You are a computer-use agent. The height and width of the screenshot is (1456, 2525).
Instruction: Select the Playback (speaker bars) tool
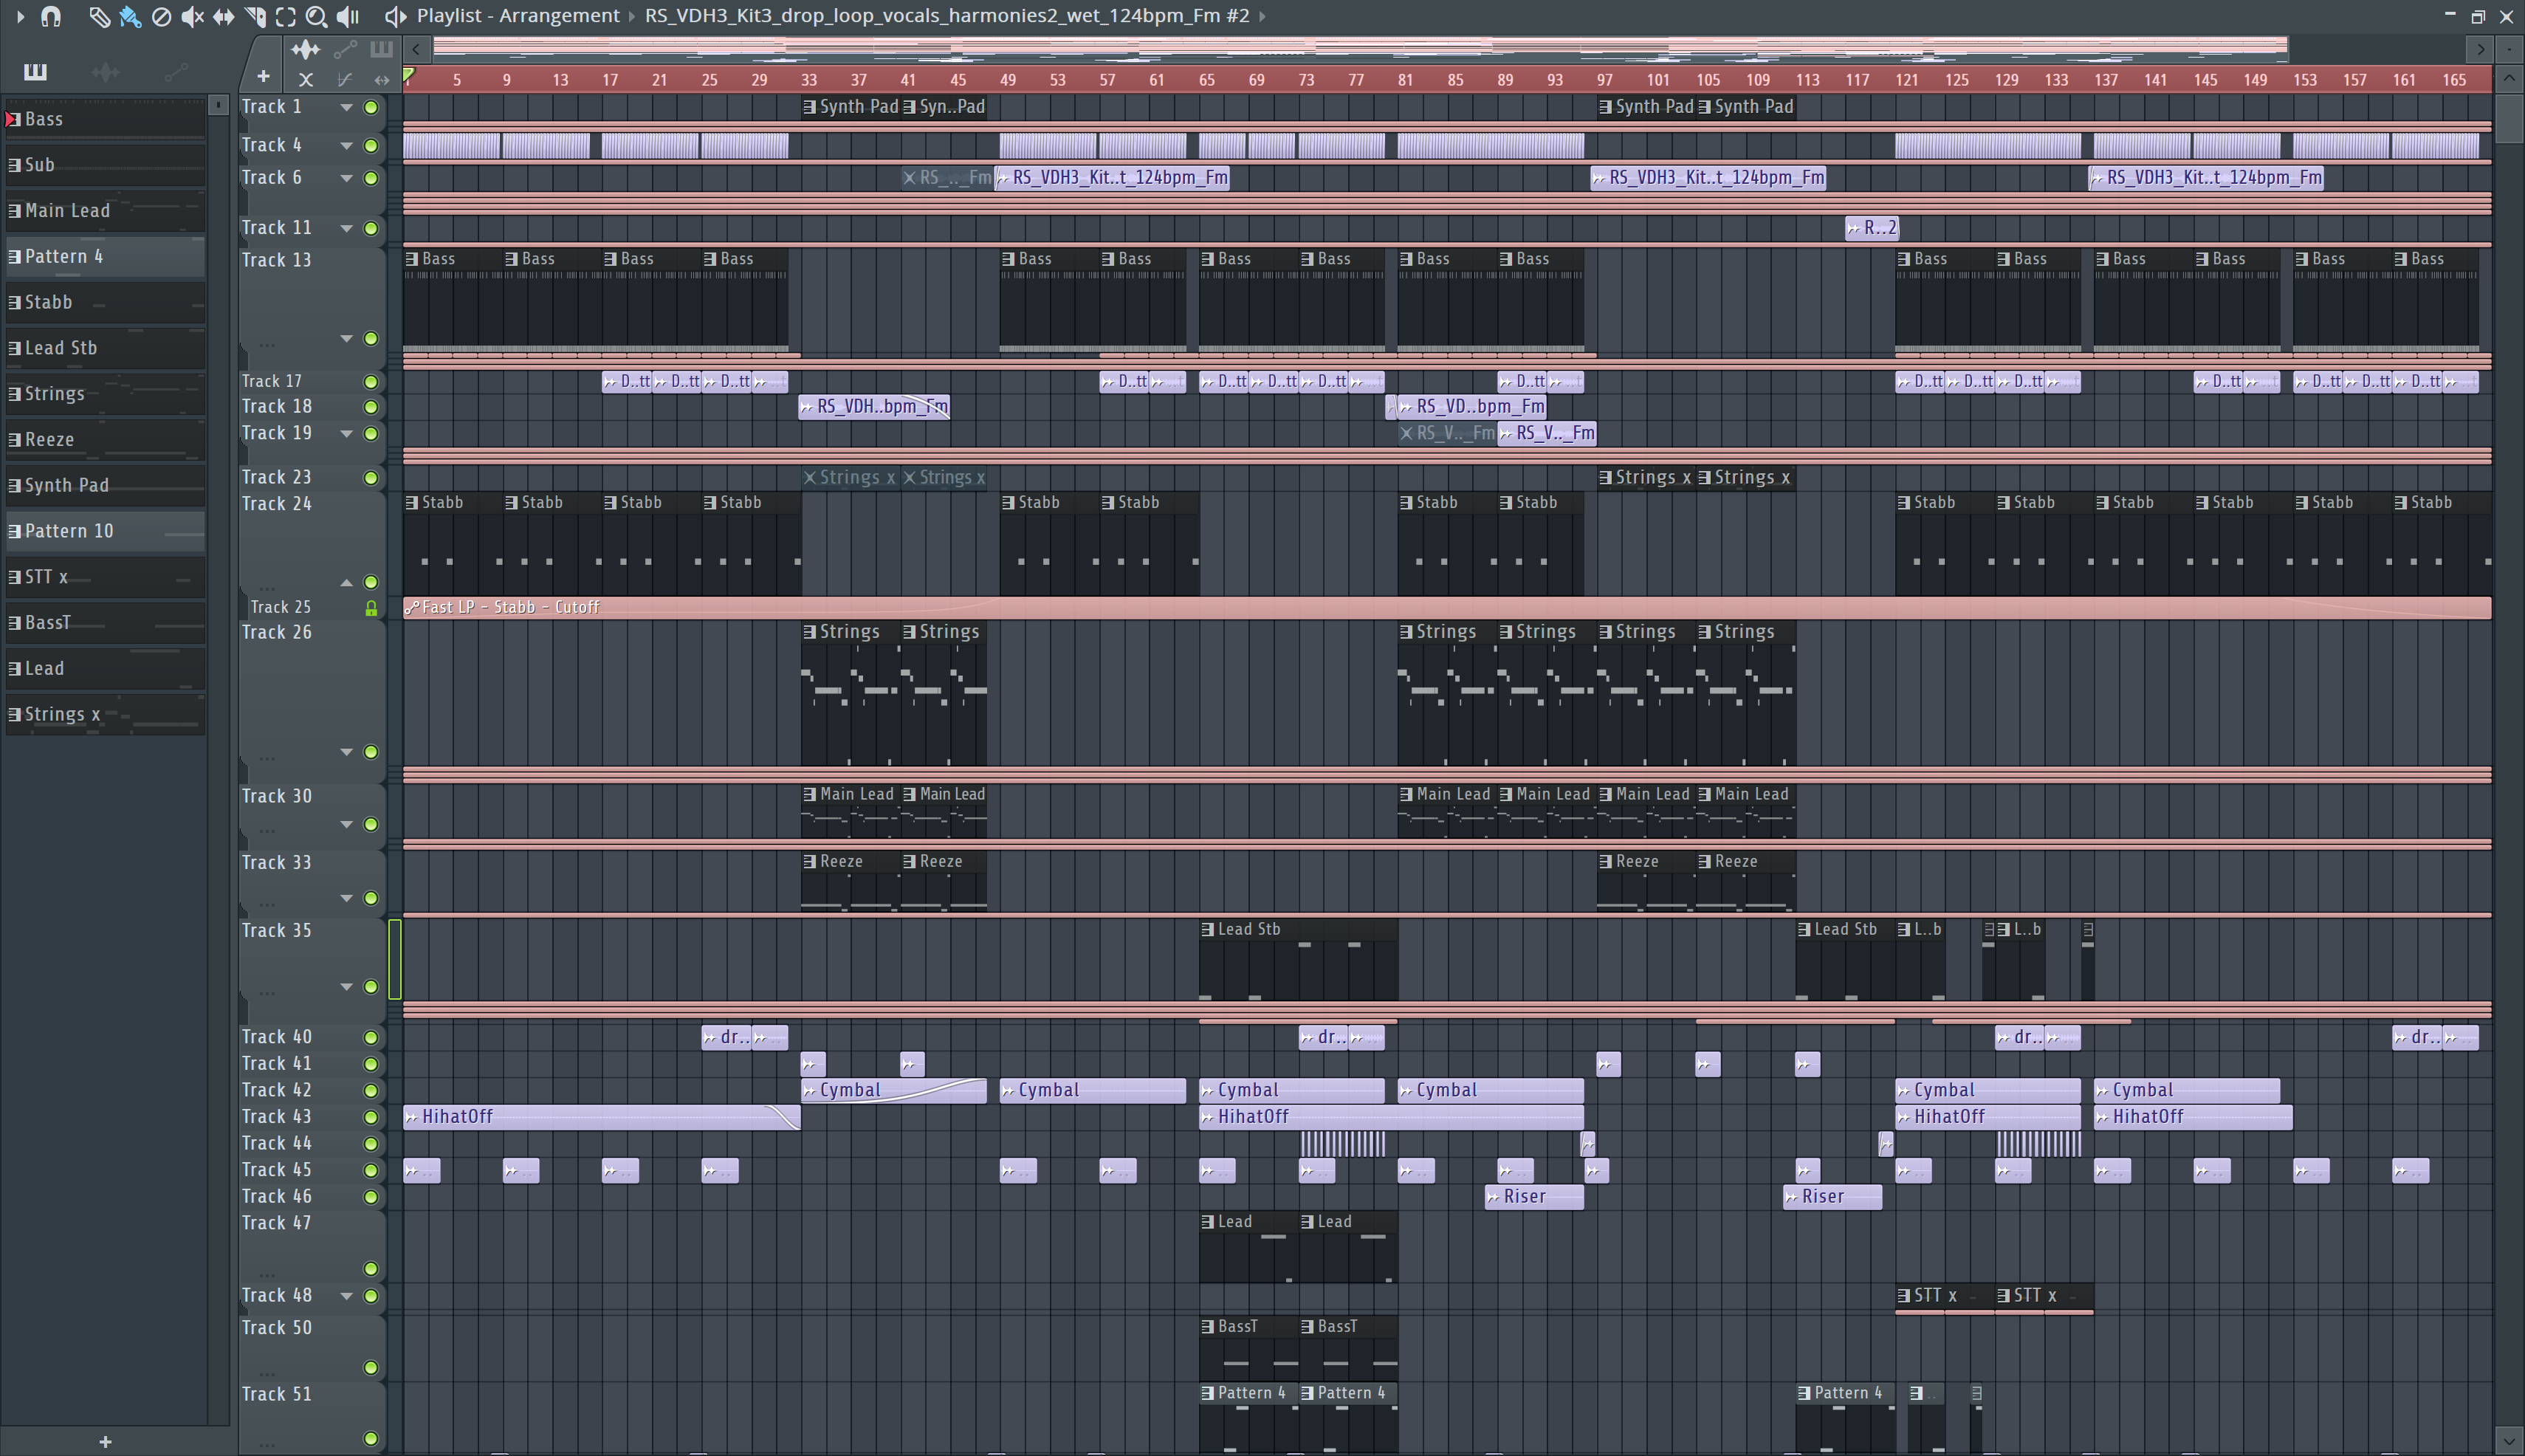pos(347,16)
